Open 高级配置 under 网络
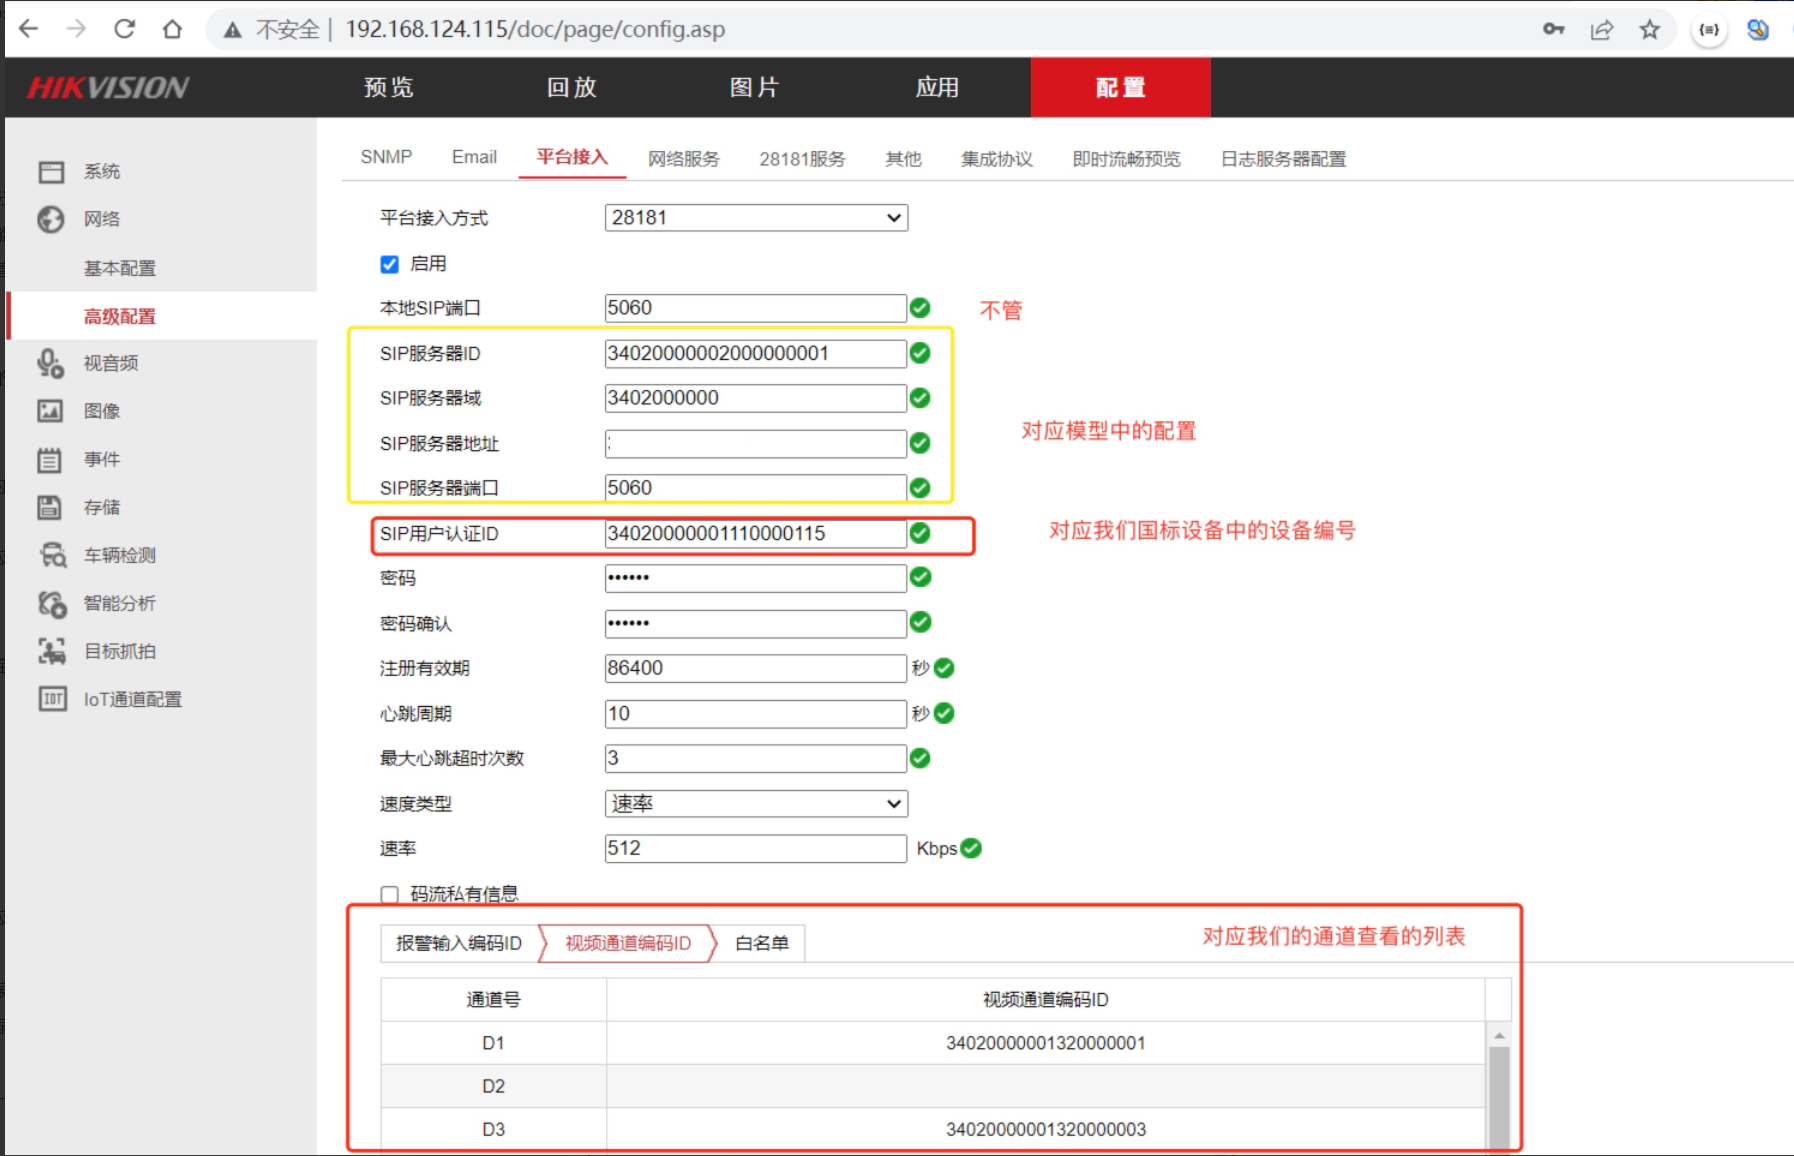The image size is (1794, 1156). coord(120,316)
